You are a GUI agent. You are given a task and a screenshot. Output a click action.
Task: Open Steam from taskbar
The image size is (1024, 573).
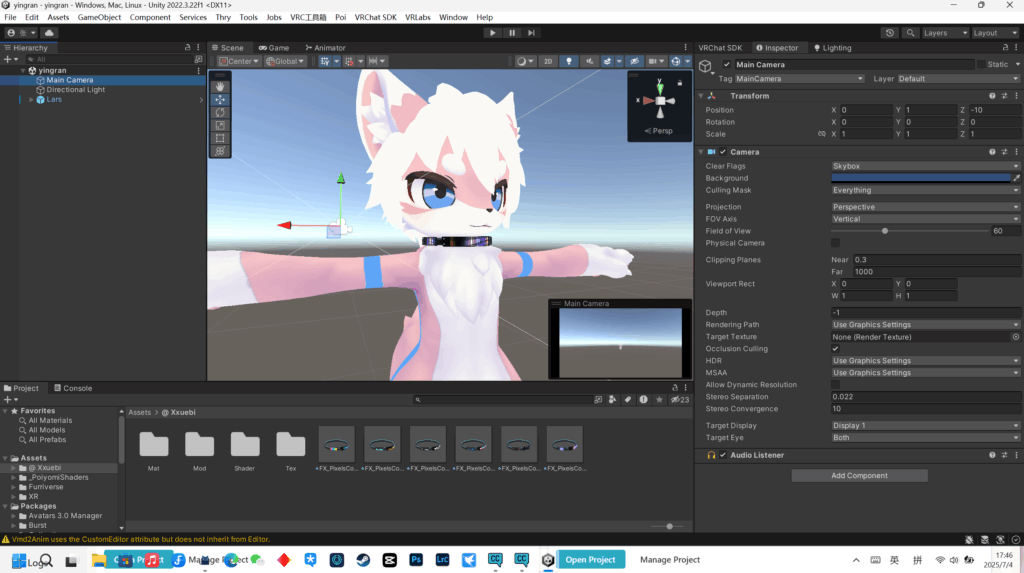[x=363, y=560]
